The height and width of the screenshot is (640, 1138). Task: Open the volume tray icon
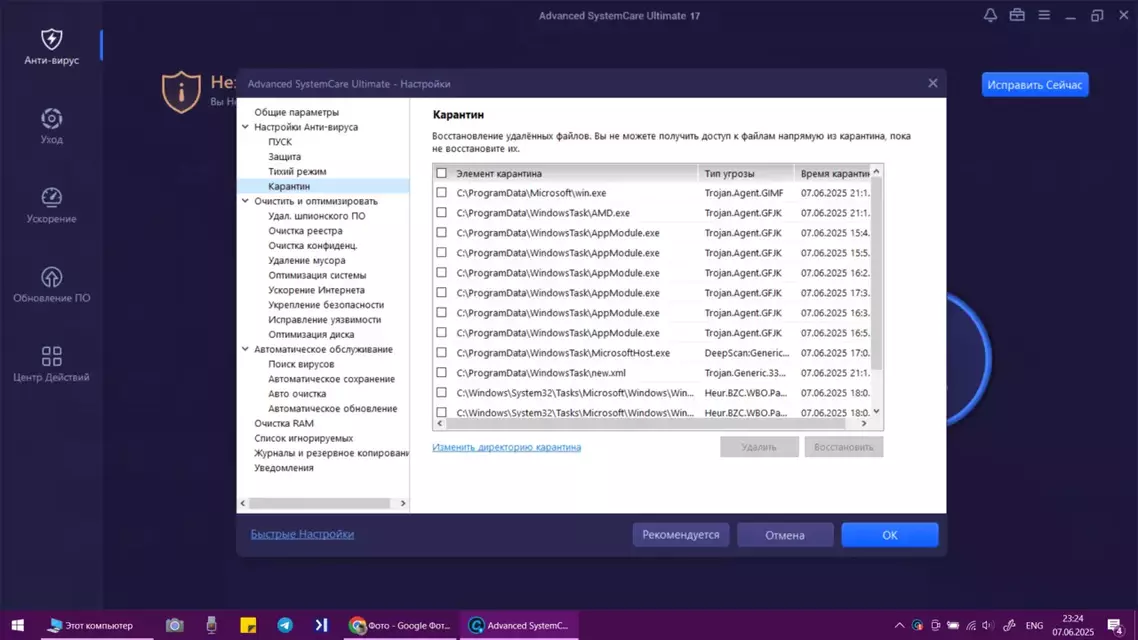[988, 625]
